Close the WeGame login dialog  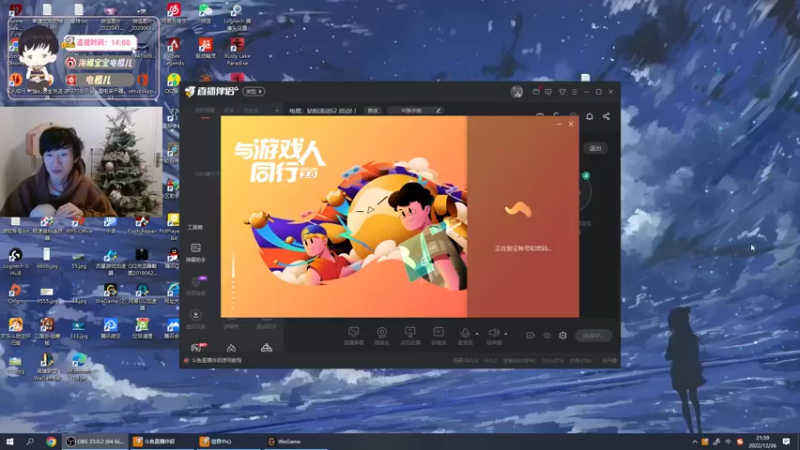click(x=571, y=124)
